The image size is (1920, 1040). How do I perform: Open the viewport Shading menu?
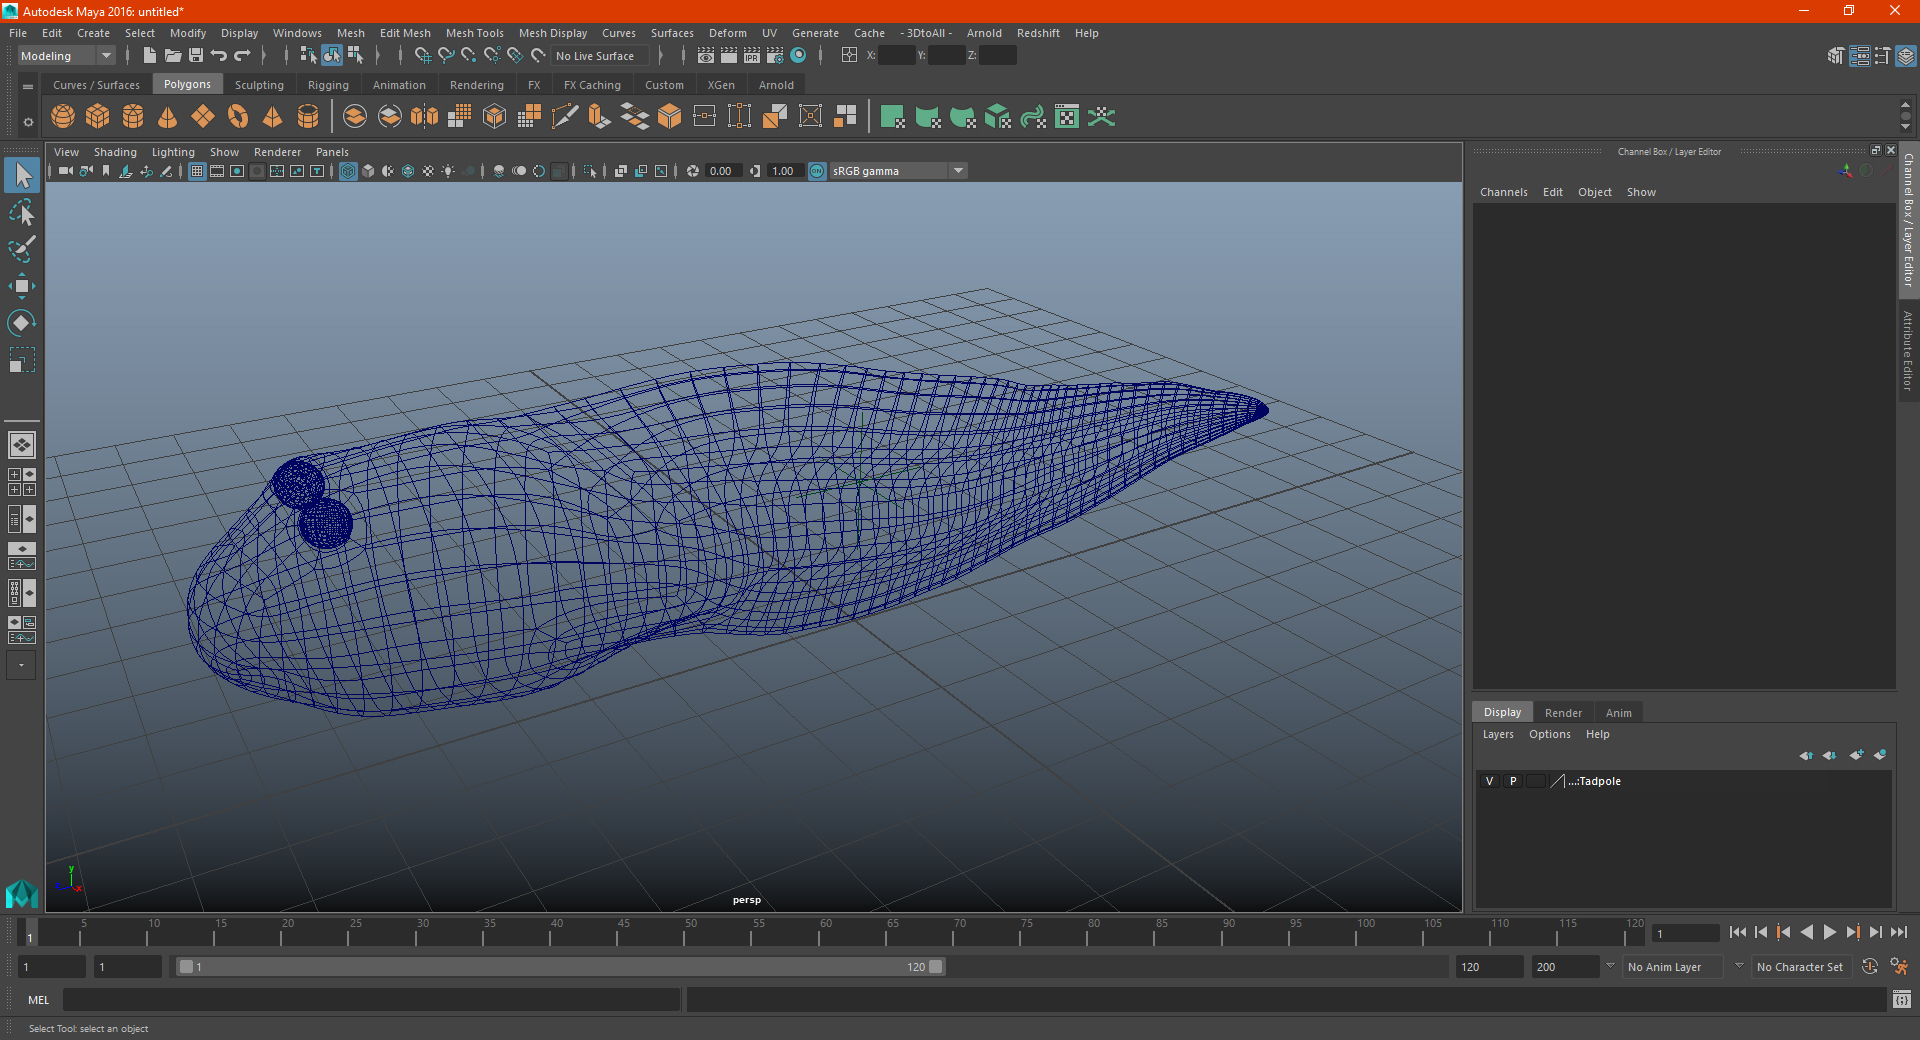(x=115, y=152)
